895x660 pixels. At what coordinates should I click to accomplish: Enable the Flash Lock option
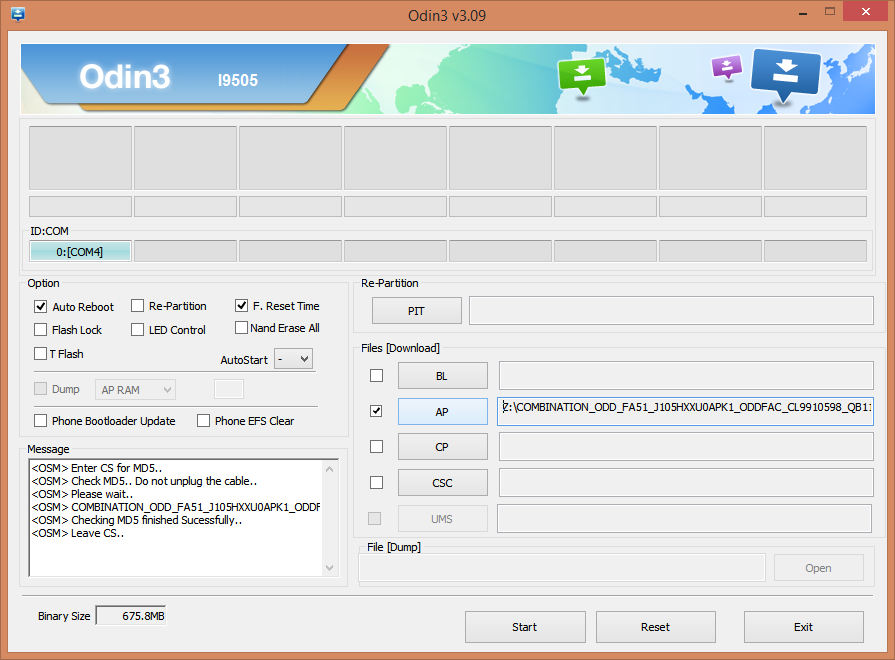41,329
